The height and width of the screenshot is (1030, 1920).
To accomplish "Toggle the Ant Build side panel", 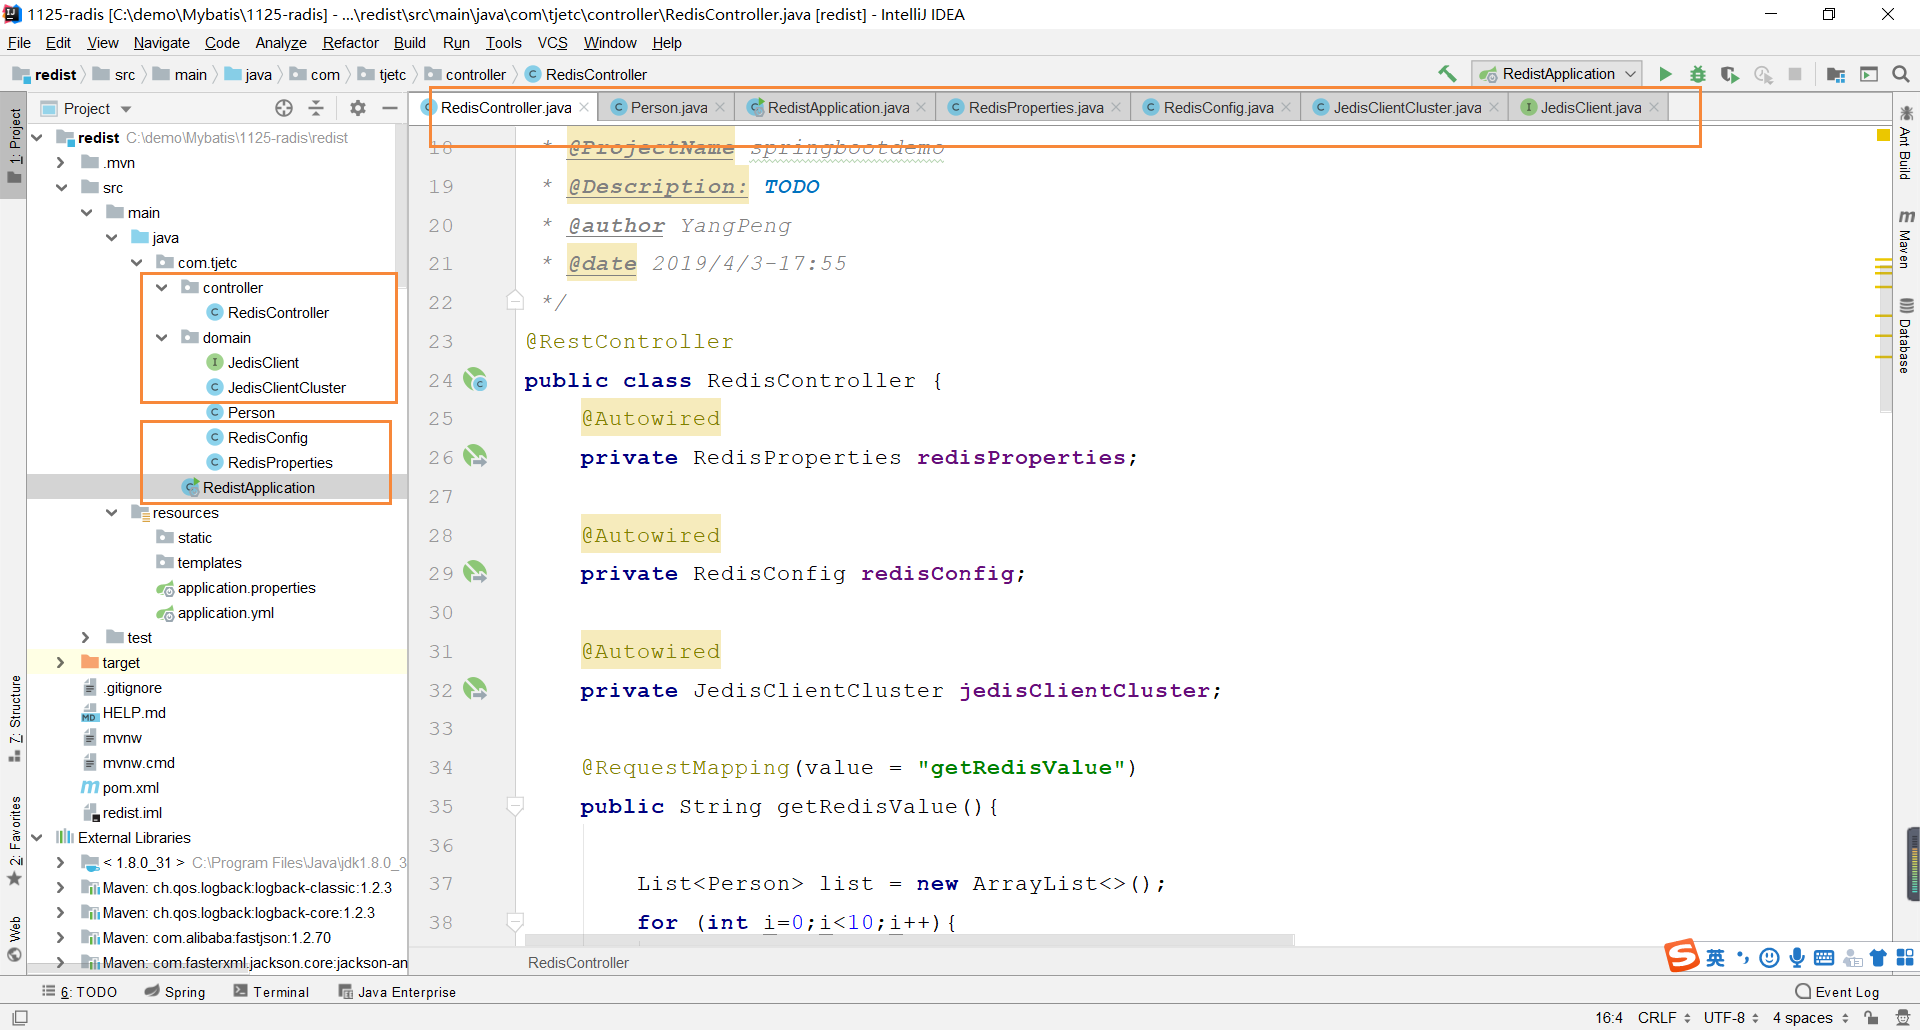I will tap(1906, 142).
